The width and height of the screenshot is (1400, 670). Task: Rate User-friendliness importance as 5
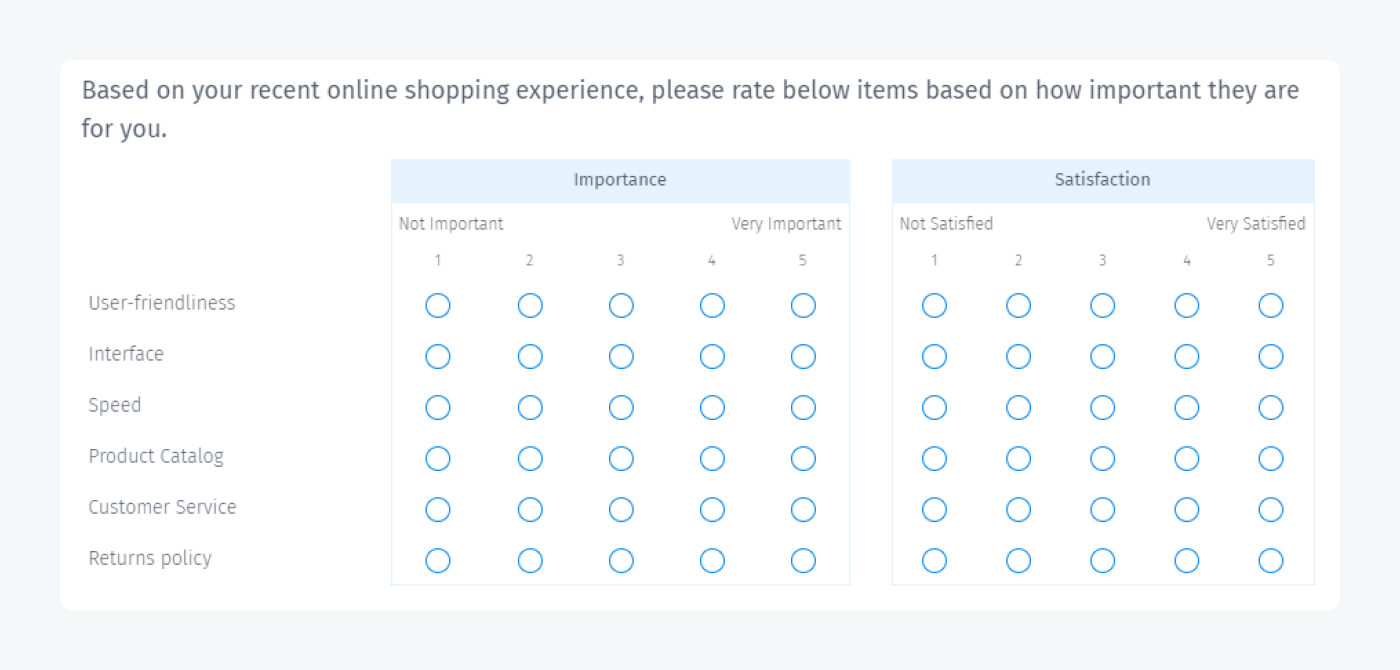click(803, 305)
